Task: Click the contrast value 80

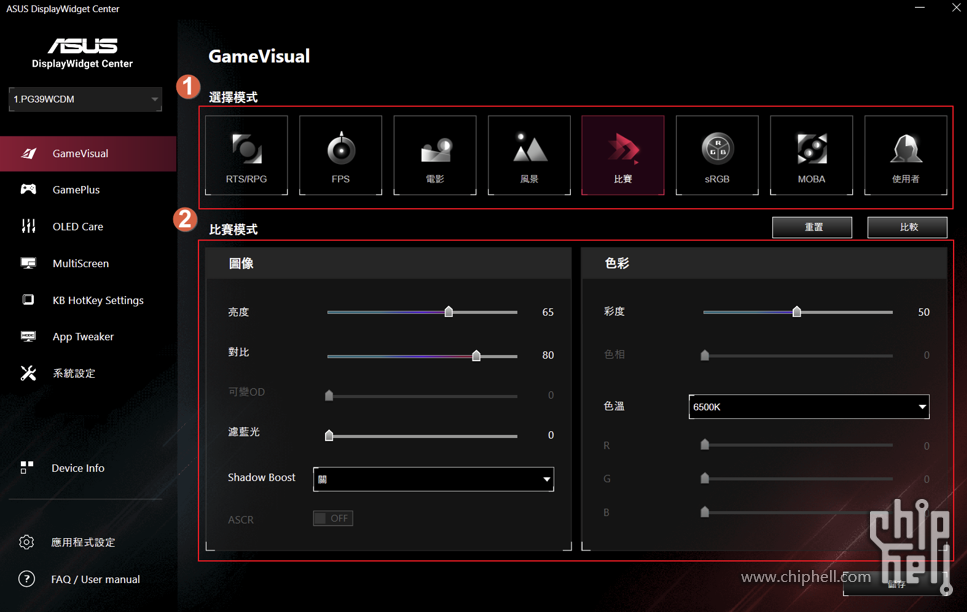Action: 548,355
